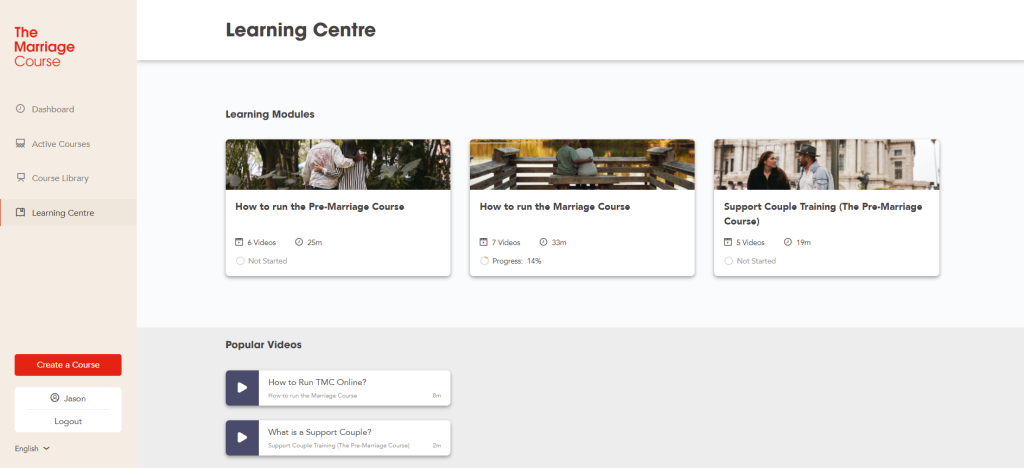Open Support Couple Training module title
Screen dimensions: 1024x468
[824, 213]
